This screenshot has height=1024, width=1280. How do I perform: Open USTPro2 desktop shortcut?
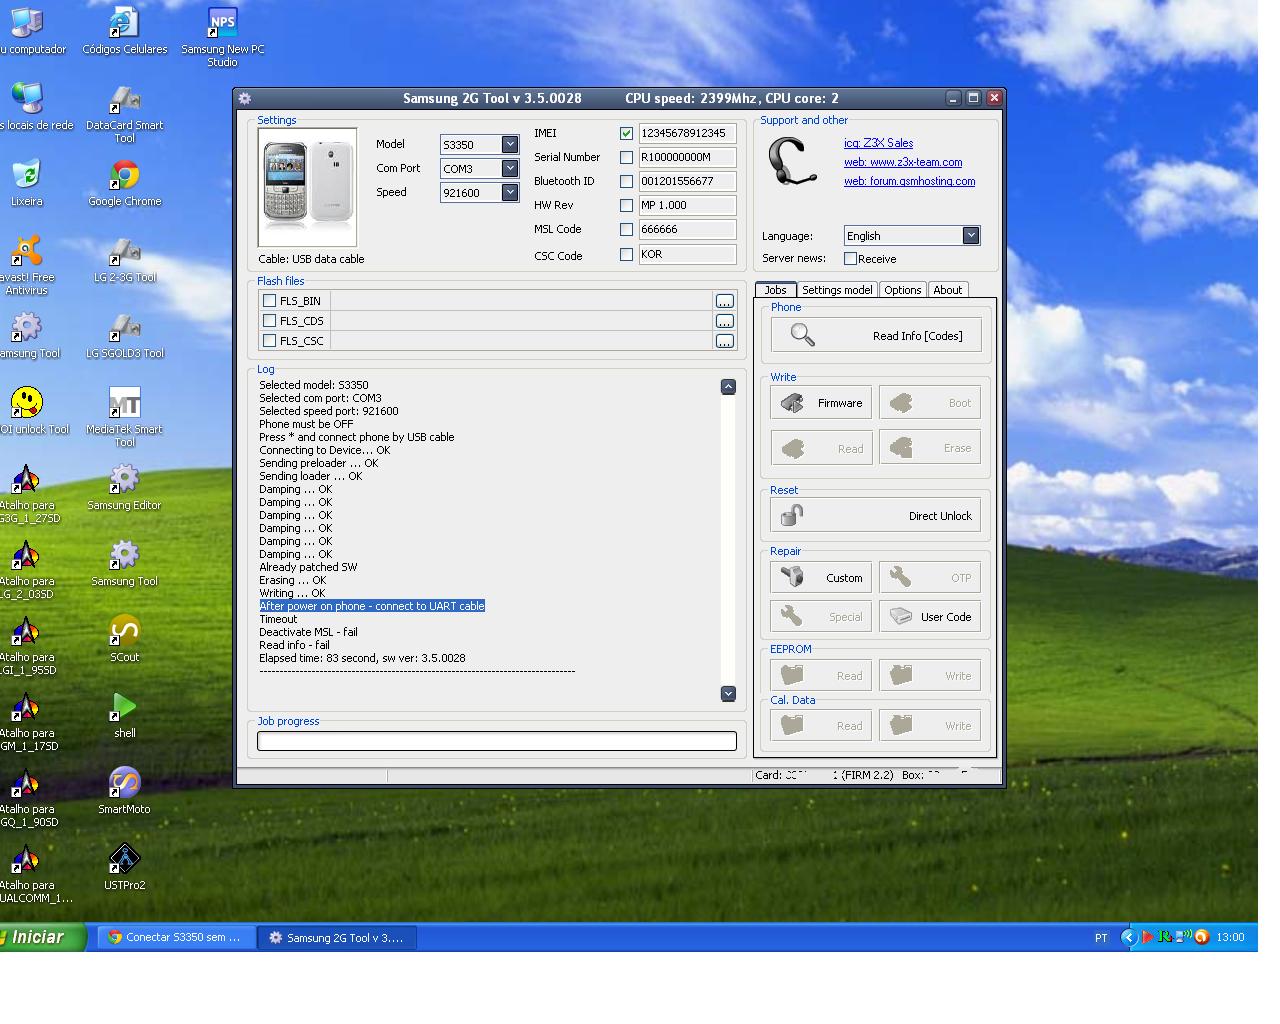click(x=124, y=867)
